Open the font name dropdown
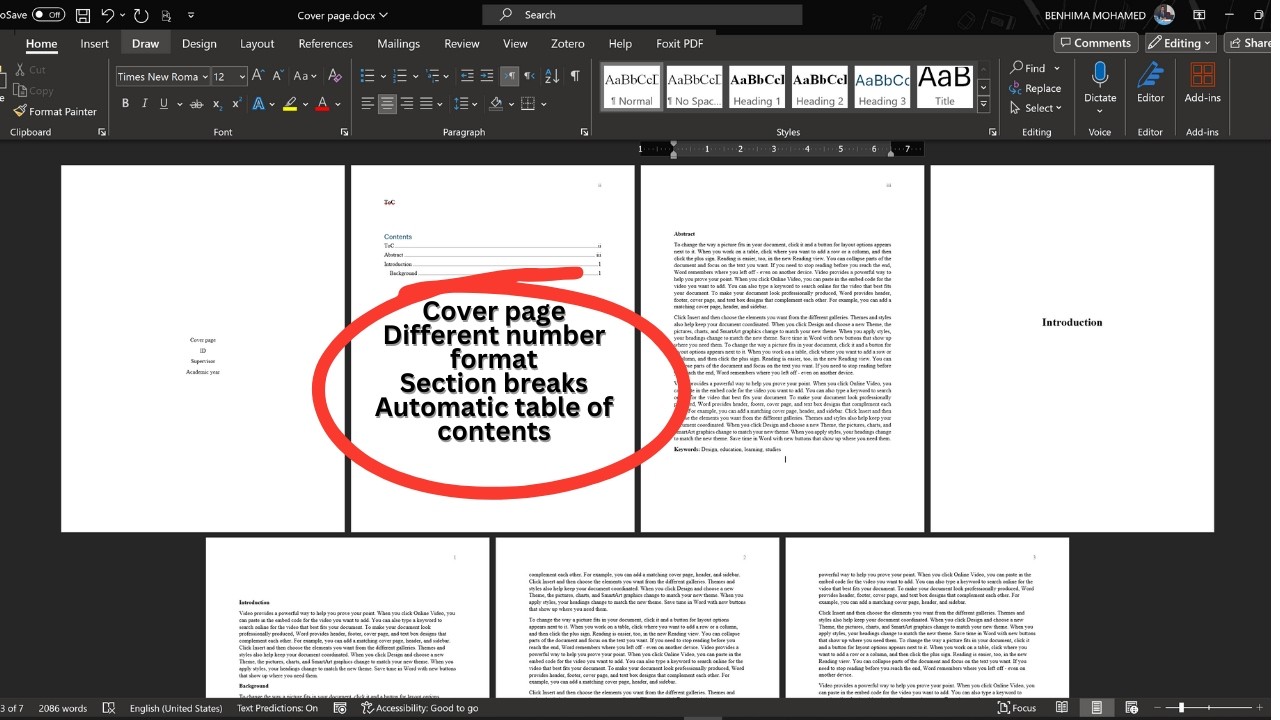The width and height of the screenshot is (1280, 720). [x=205, y=77]
